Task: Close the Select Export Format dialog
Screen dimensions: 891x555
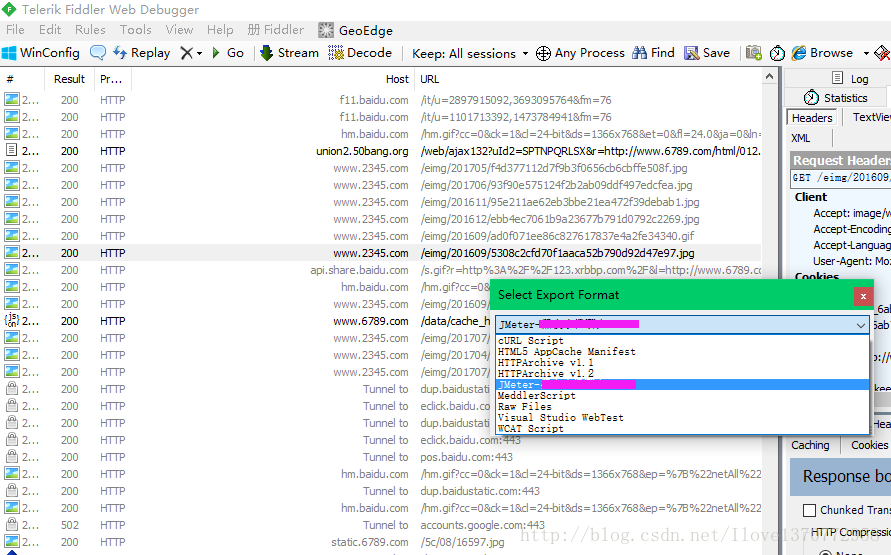Action: pyautogui.click(x=862, y=296)
